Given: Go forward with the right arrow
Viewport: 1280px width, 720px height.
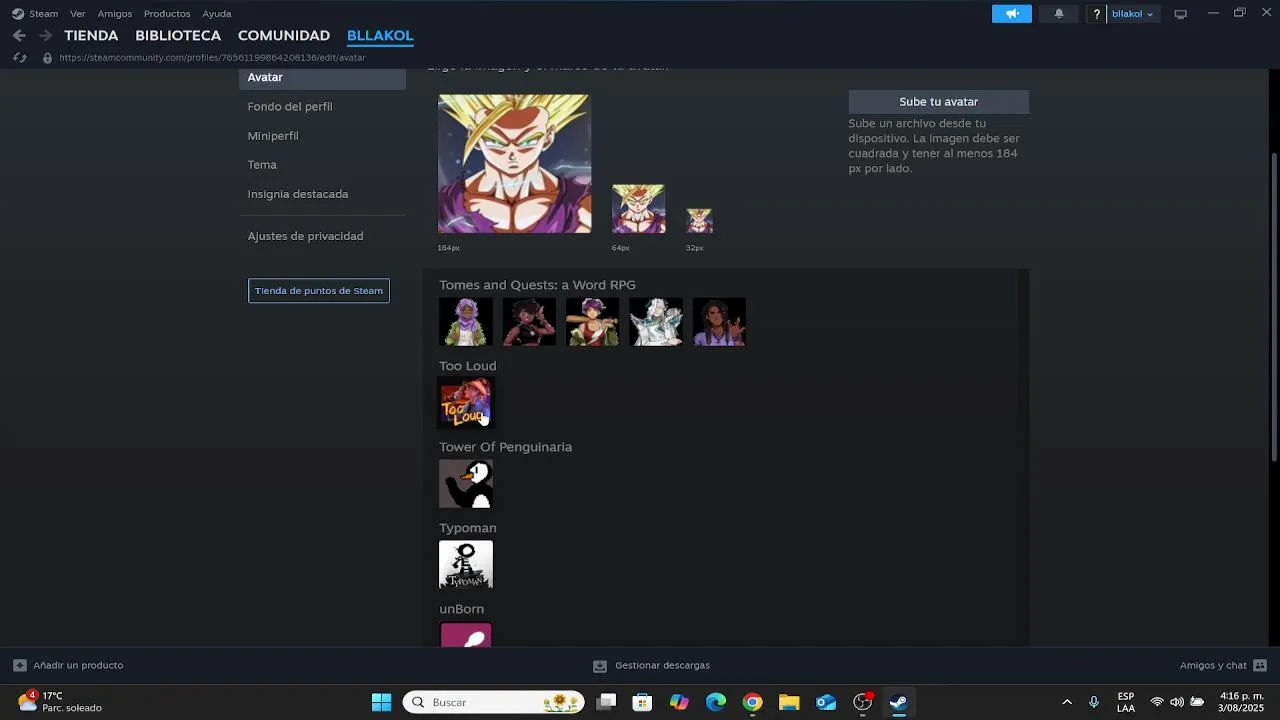Looking at the screenshot, I should pos(45,35).
